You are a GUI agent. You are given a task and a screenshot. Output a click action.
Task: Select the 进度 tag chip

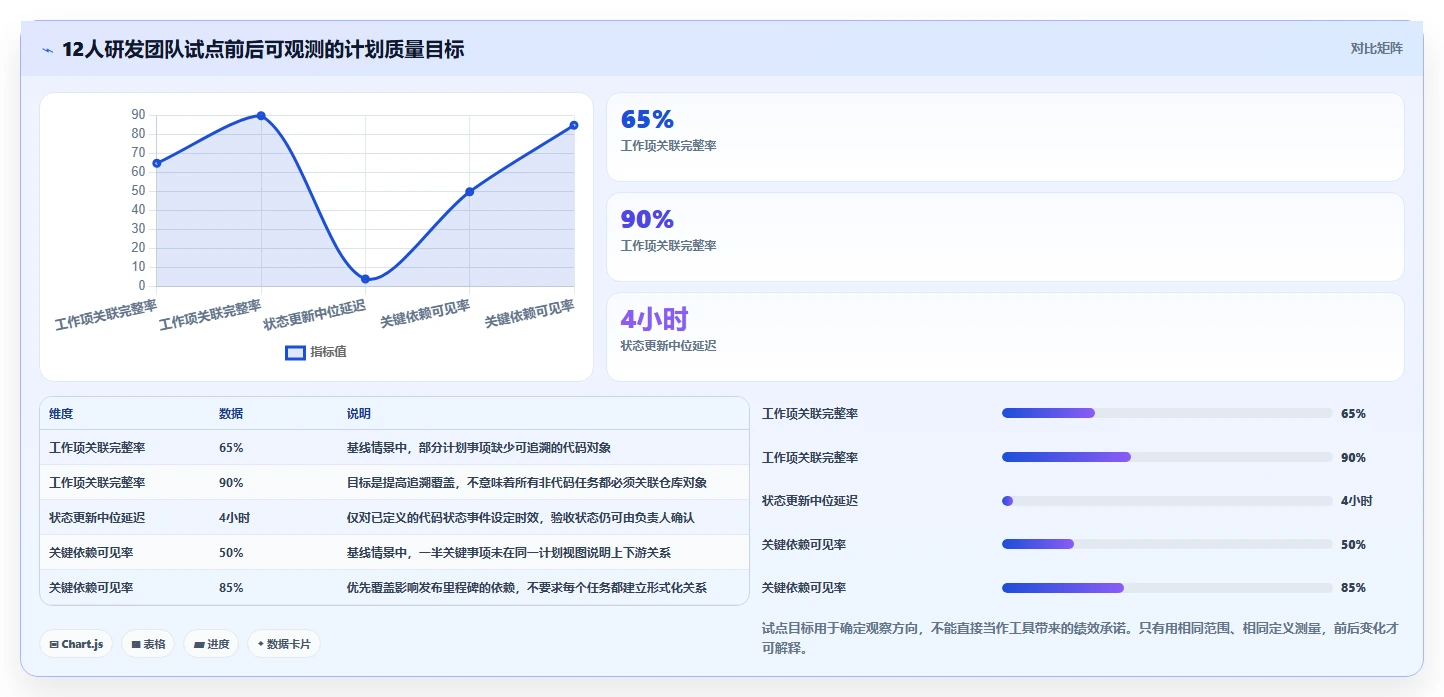(x=211, y=644)
